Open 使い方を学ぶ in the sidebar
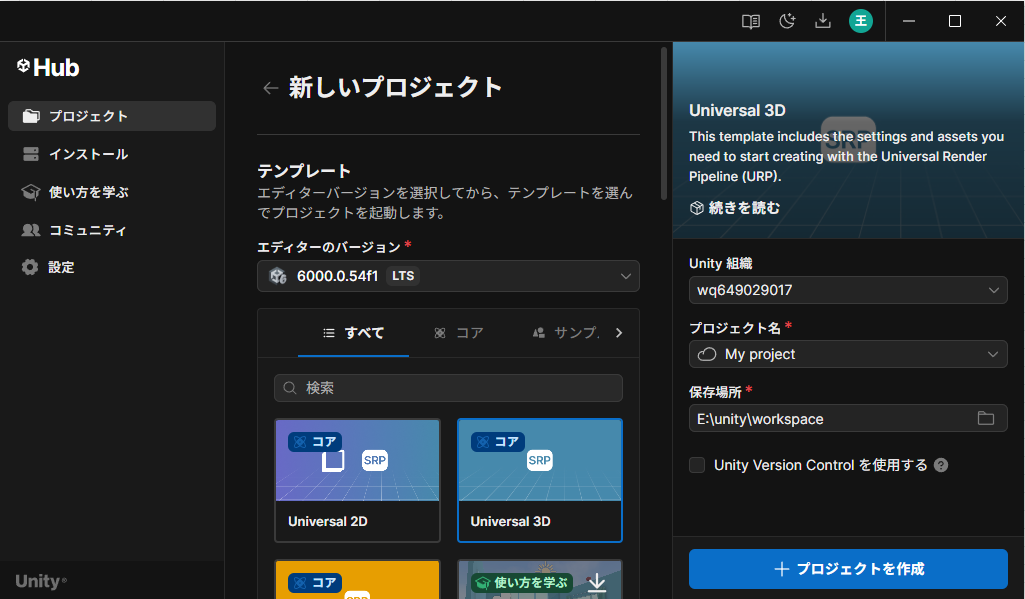Image resolution: width=1025 pixels, height=599 pixels. 112,192
